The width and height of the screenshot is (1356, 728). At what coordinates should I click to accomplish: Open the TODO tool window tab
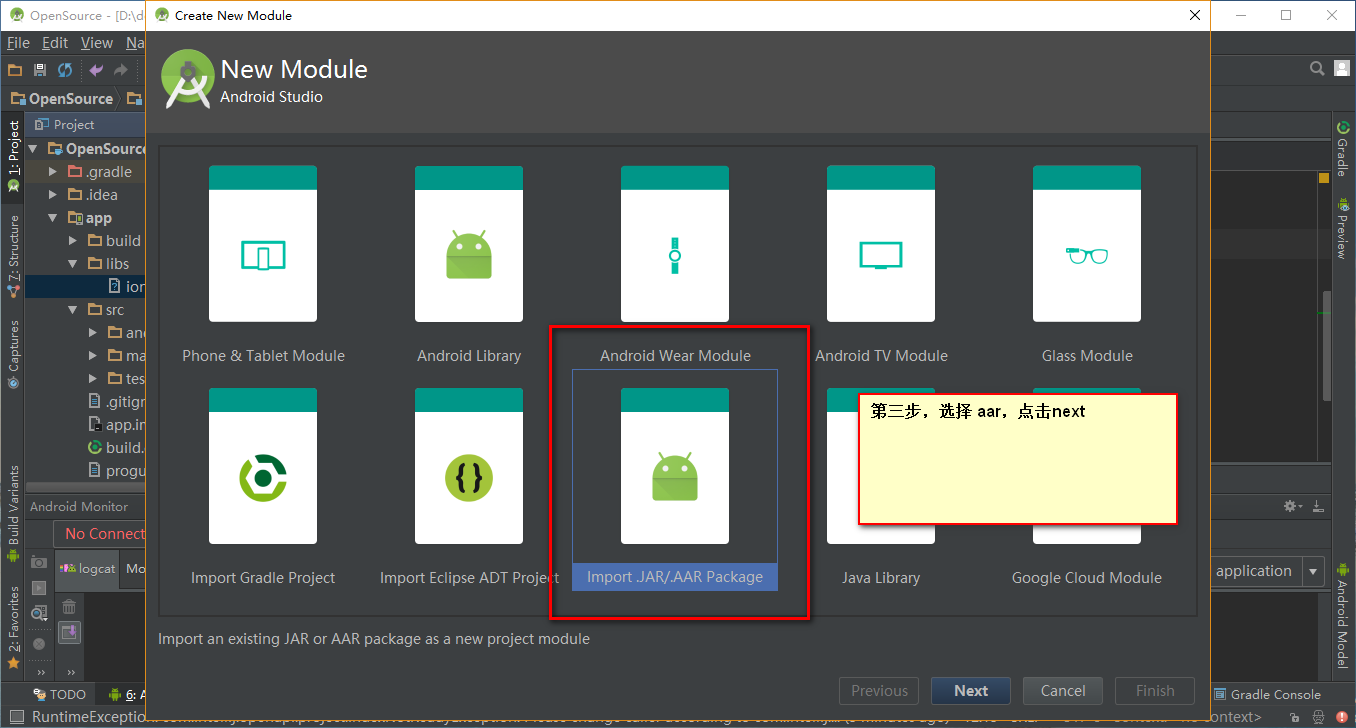(60, 694)
